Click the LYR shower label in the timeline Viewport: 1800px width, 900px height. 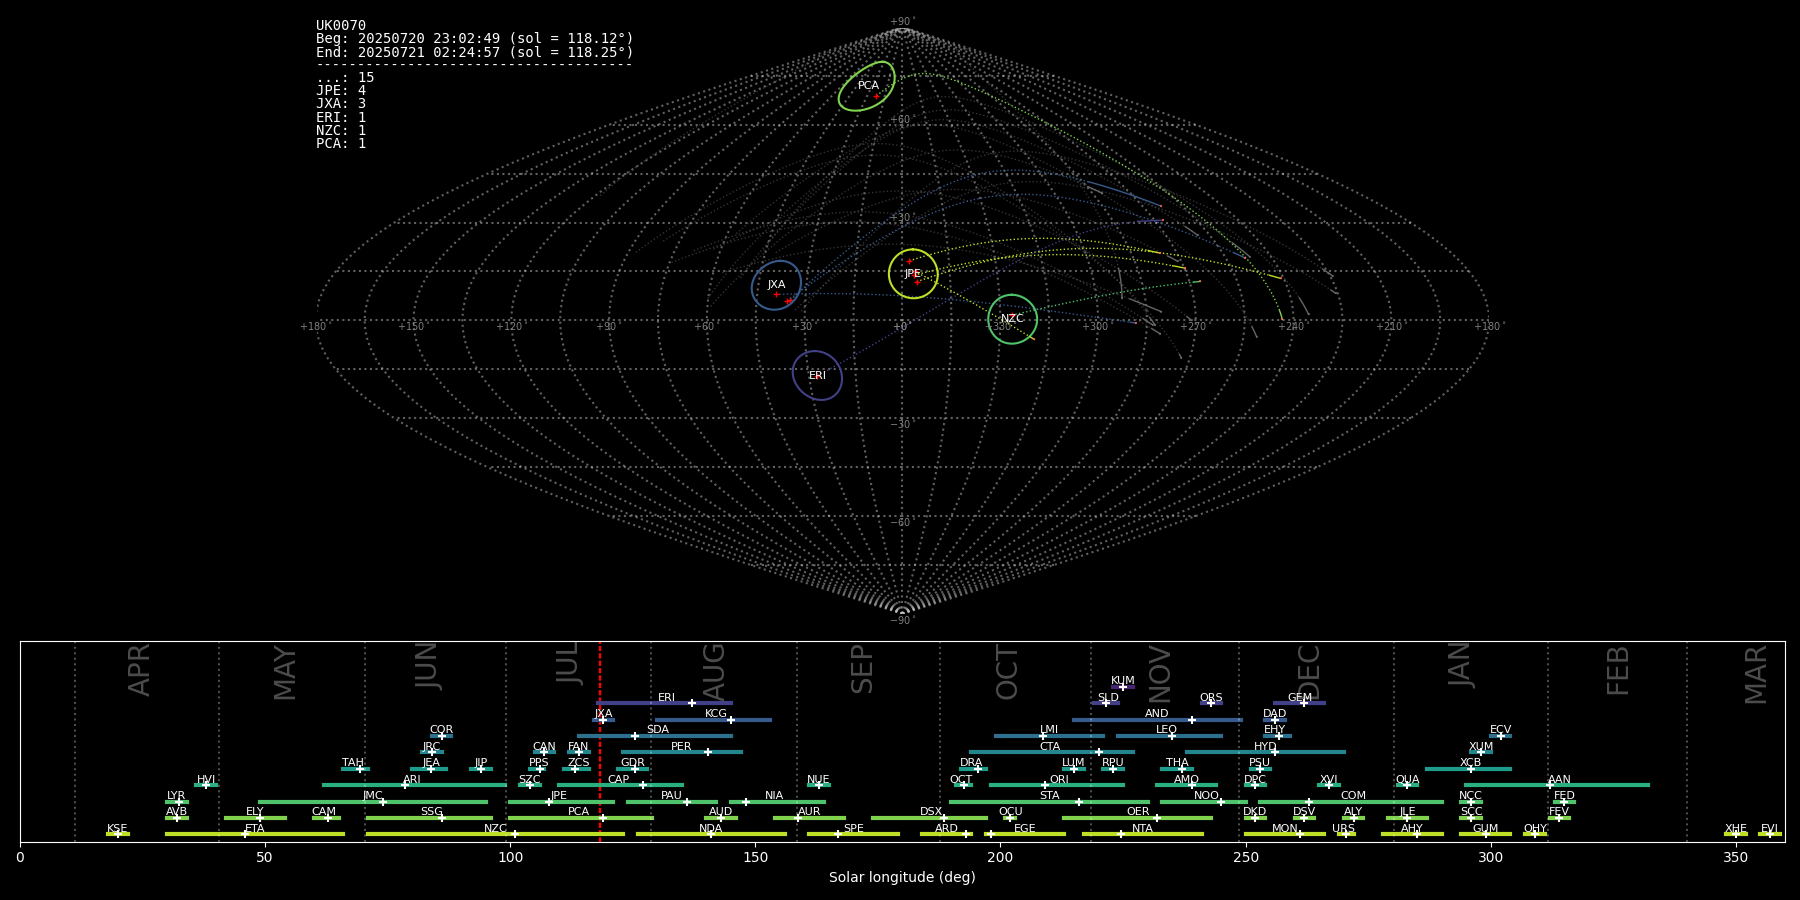point(176,796)
